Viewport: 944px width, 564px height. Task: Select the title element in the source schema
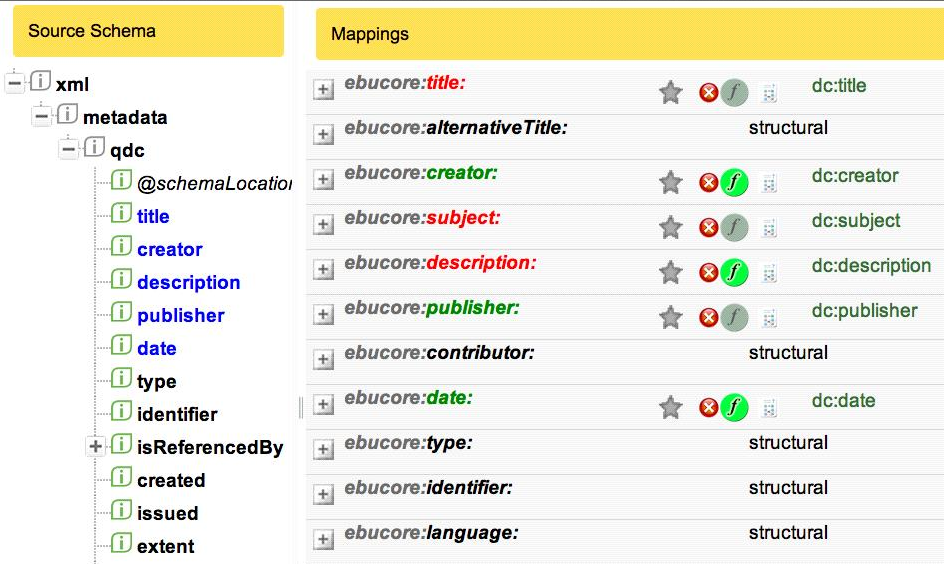click(x=153, y=216)
